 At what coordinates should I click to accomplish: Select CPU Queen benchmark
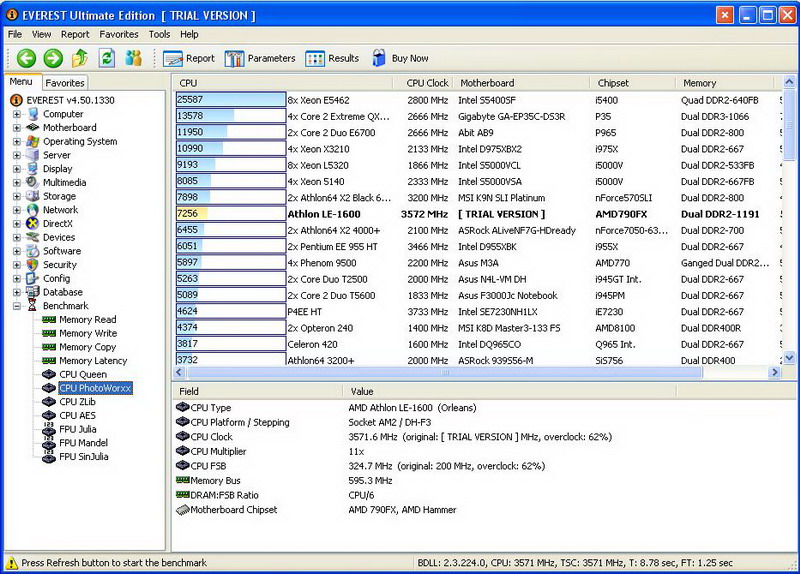click(x=83, y=375)
